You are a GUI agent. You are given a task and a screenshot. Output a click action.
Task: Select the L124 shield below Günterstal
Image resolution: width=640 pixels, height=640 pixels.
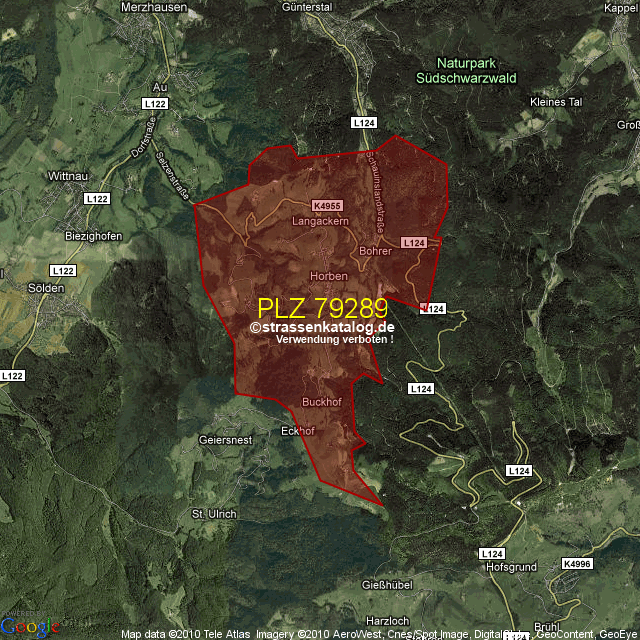364,122
